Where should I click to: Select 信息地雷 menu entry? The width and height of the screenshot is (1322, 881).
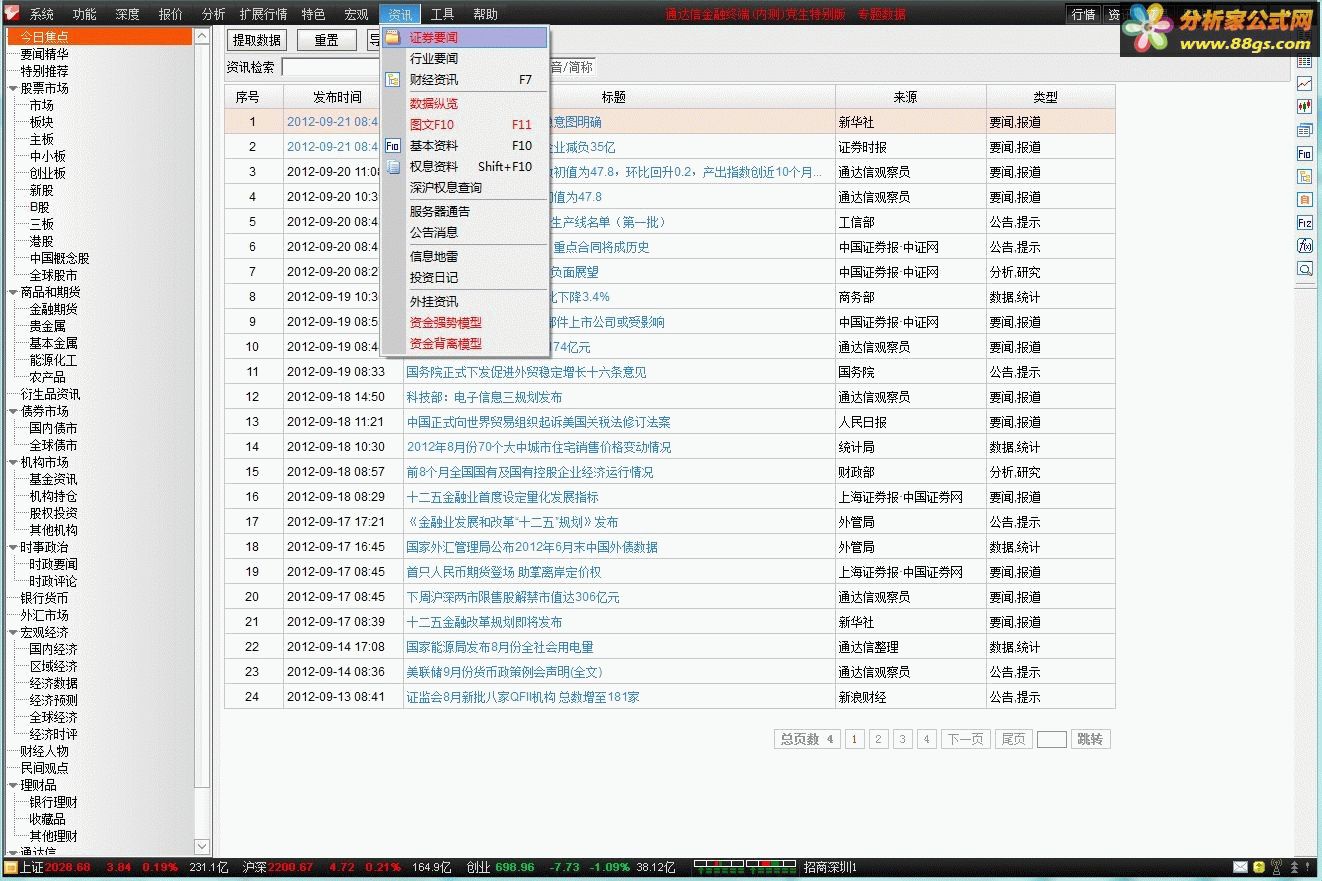464,257
